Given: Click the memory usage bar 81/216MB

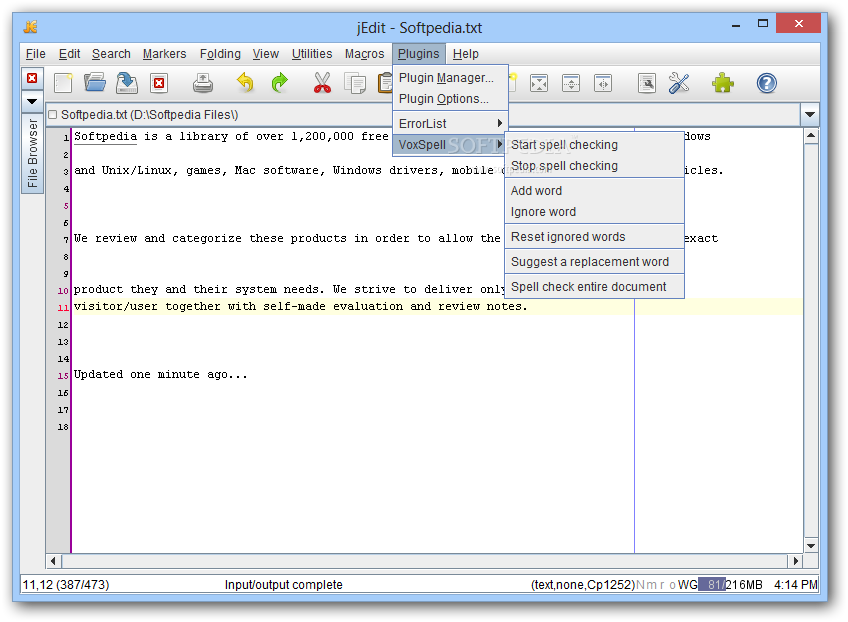Looking at the screenshot, I should coord(730,585).
